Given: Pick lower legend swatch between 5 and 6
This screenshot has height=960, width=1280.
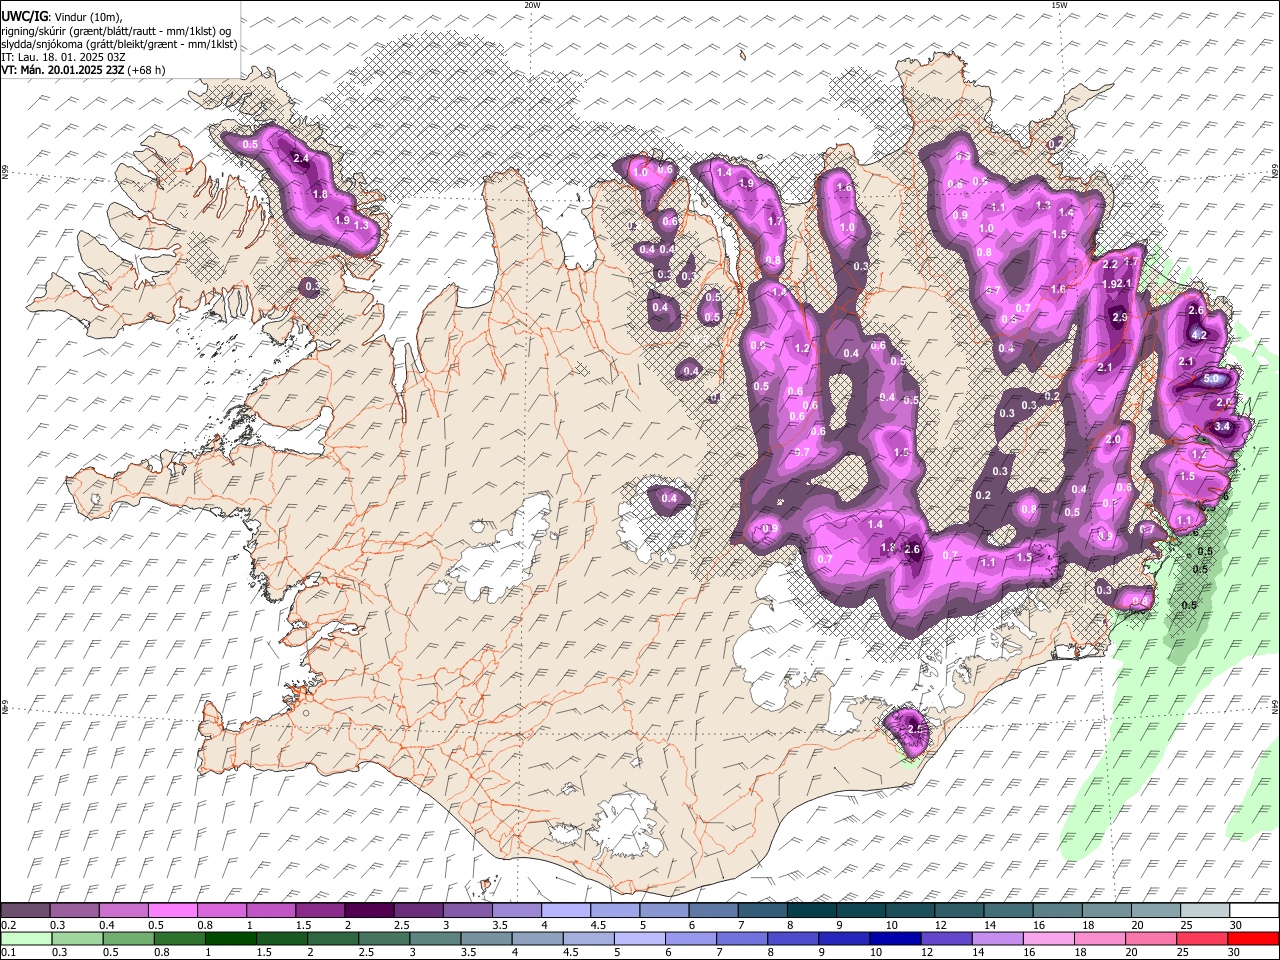Looking at the screenshot, I should pyautogui.click(x=640, y=938).
